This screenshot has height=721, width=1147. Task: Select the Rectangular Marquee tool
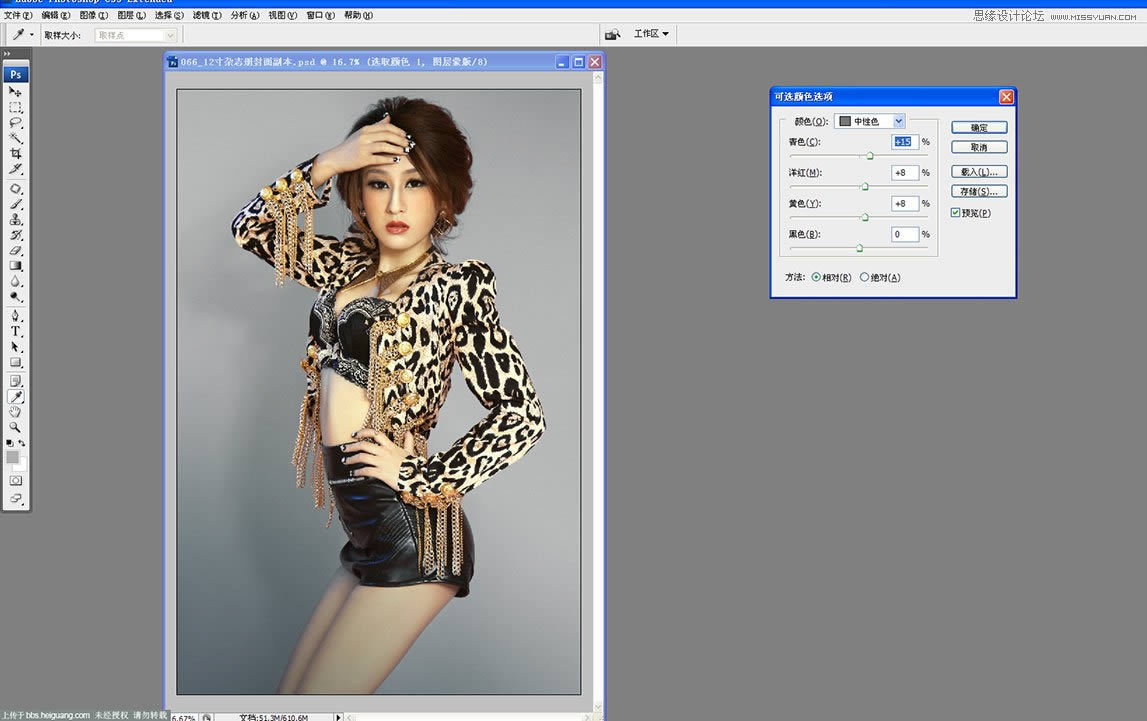(15, 107)
